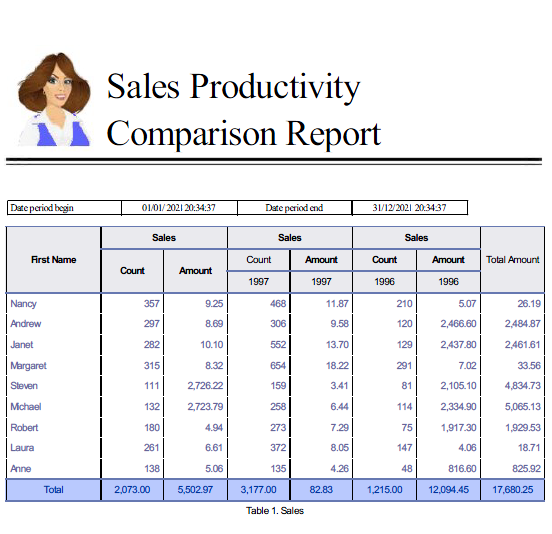The height and width of the screenshot is (534, 552).
Task: Click the saleswoman avatar image
Action: (x=54, y=99)
